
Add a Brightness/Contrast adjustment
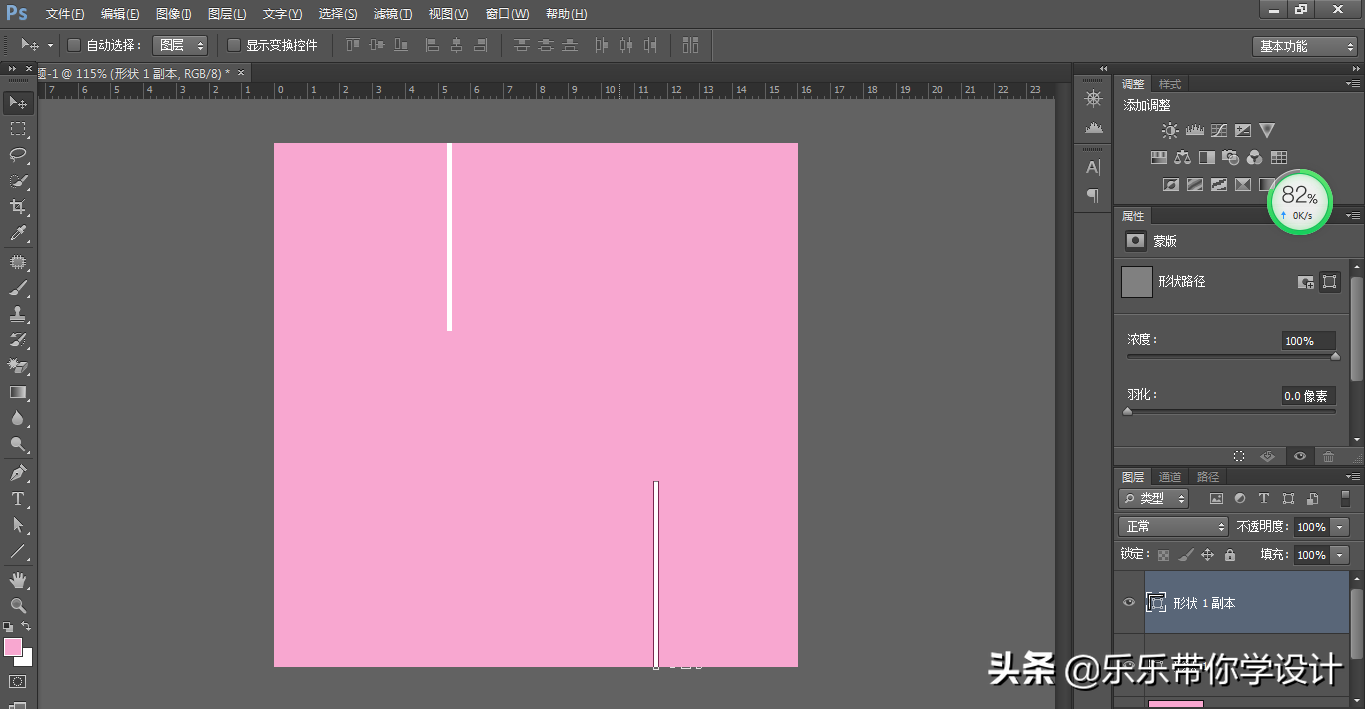coord(1170,130)
